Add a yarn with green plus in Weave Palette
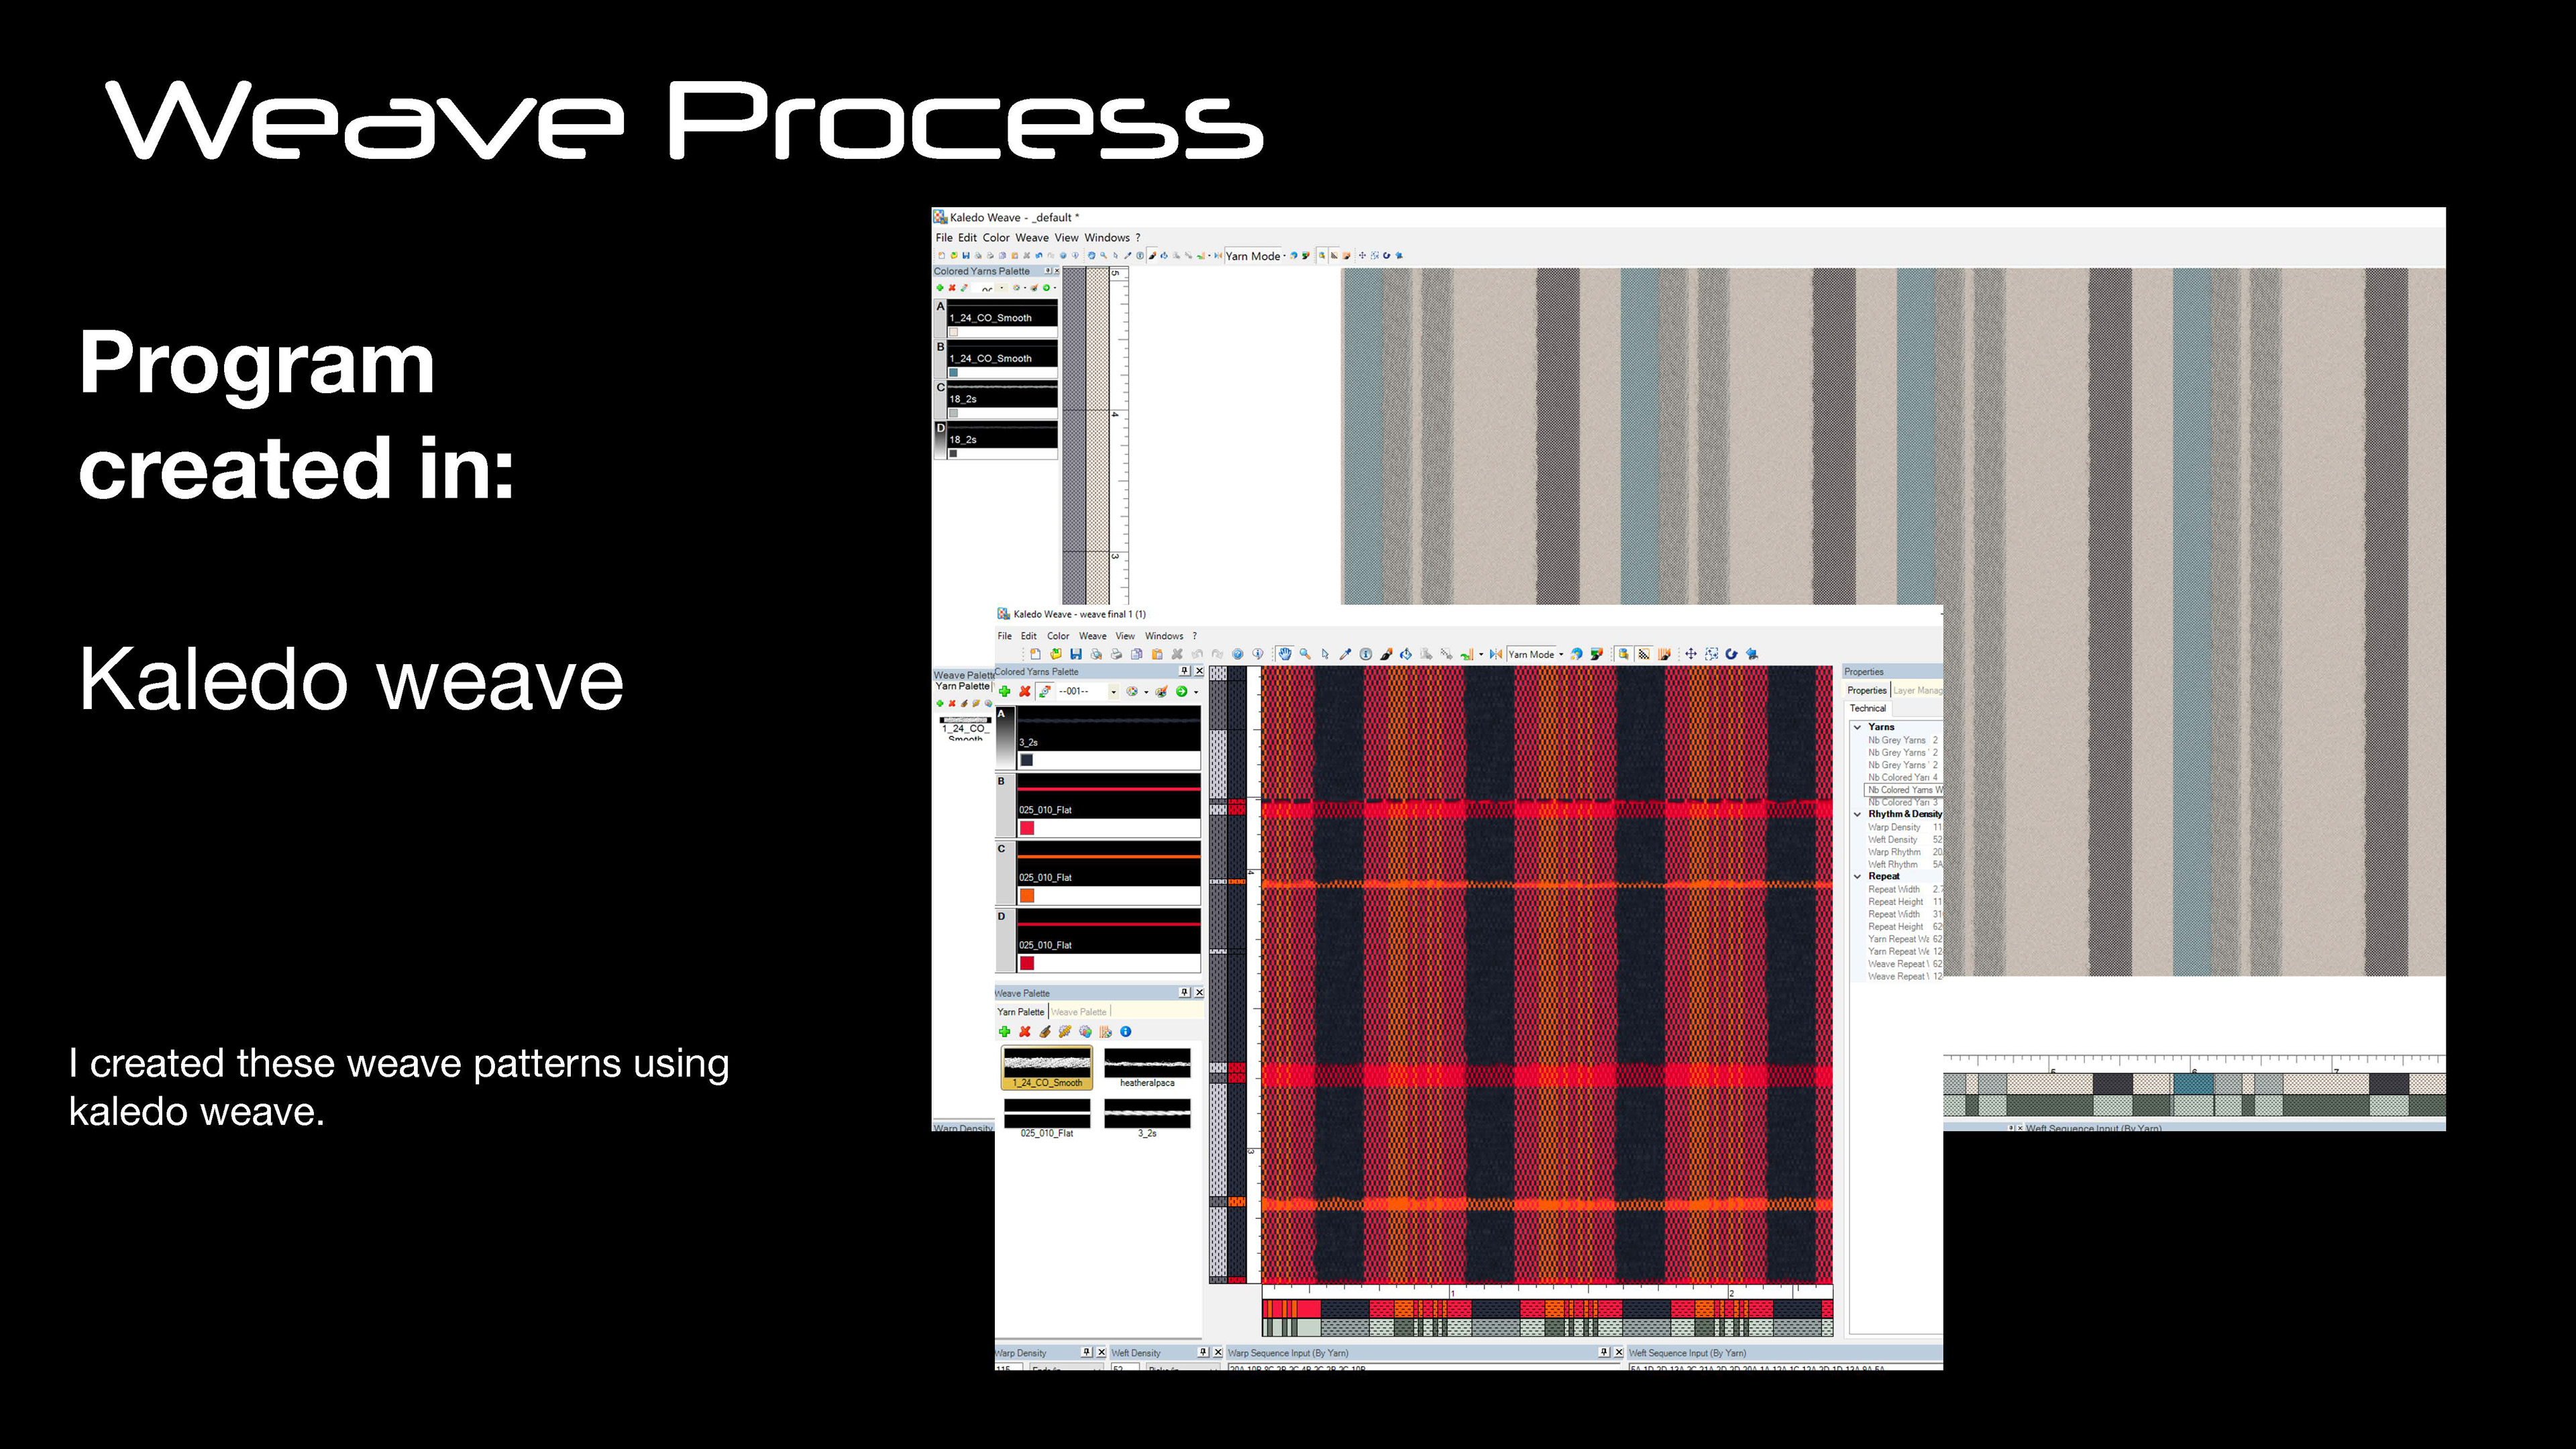Image resolution: width=2576 pixels, height=1449 pixels. pos(1004,1031)
